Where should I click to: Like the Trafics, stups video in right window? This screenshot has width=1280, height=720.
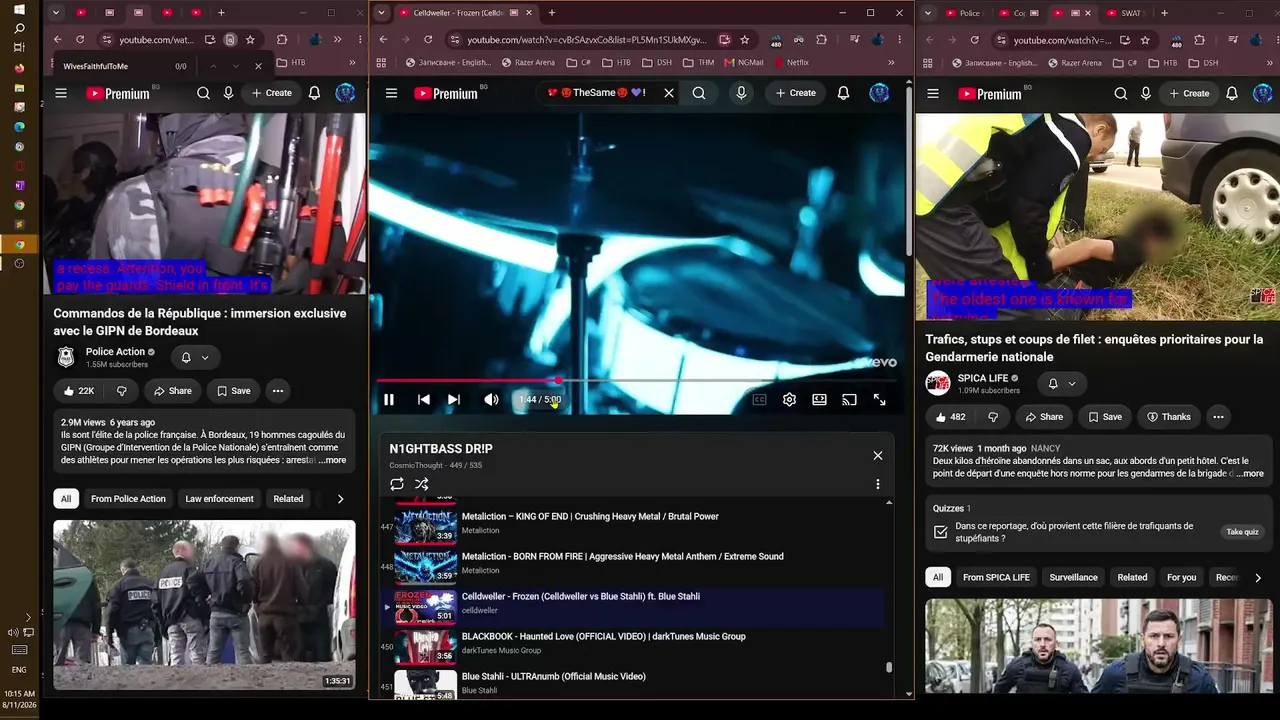[951, 417]
